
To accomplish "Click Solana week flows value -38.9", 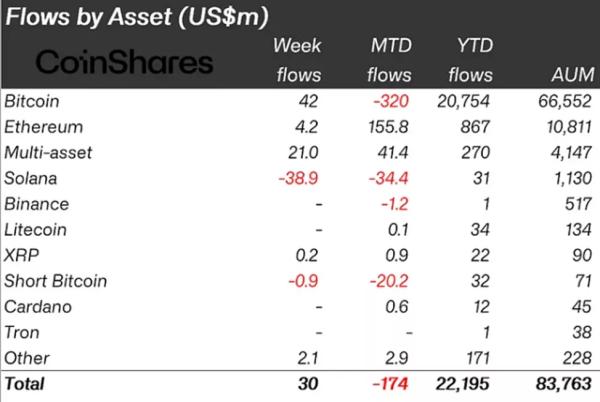I will (x=298, y=178).
